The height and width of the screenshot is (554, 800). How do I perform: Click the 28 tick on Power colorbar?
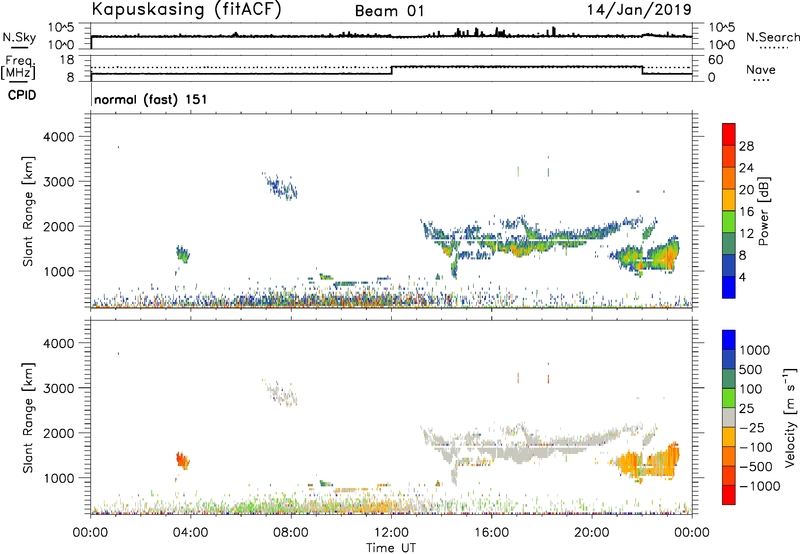click(746, 146)
